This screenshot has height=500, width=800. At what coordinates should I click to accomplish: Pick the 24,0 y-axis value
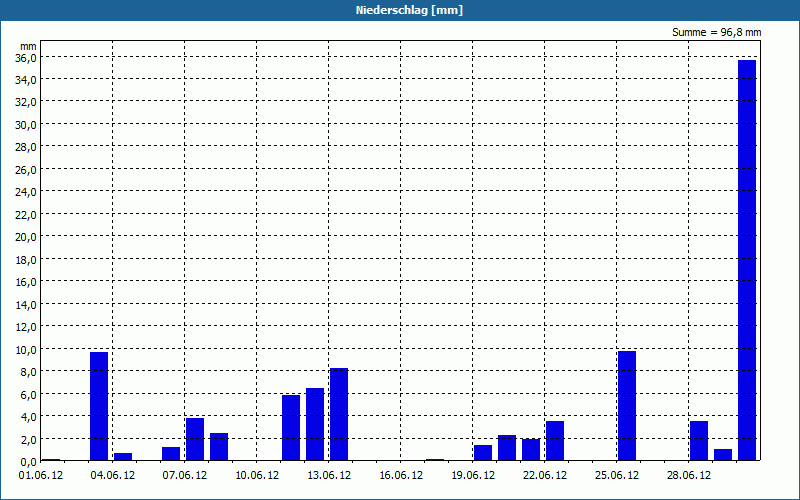[26, 192]
